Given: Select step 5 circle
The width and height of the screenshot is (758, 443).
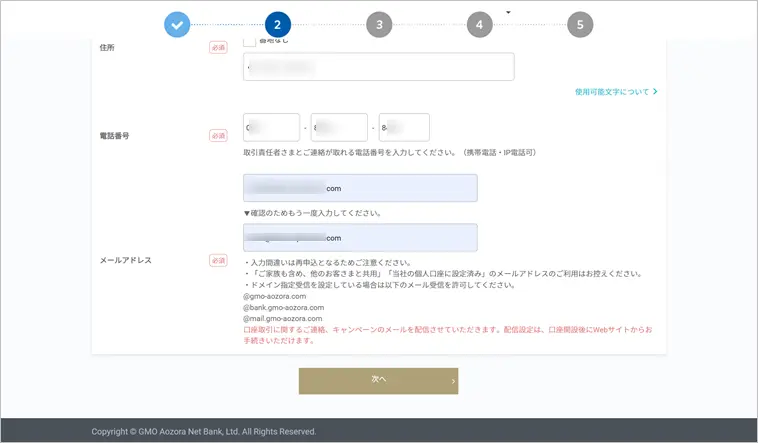Looking at the screenshot, I should [580, 25].
